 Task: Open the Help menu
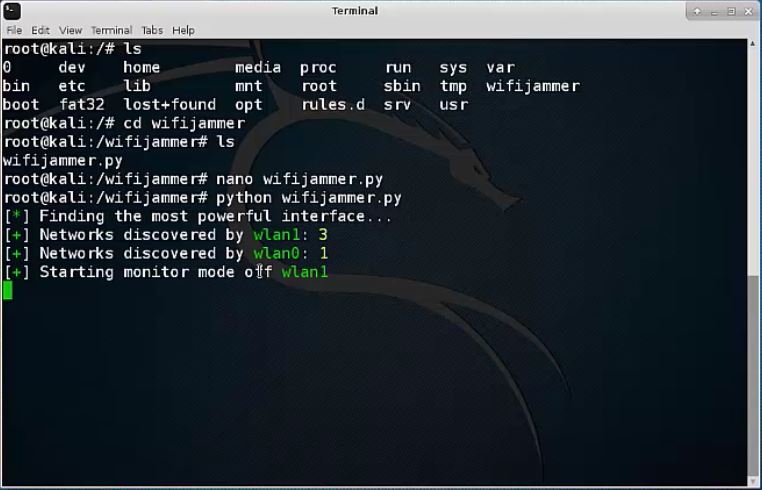(183, 30)
